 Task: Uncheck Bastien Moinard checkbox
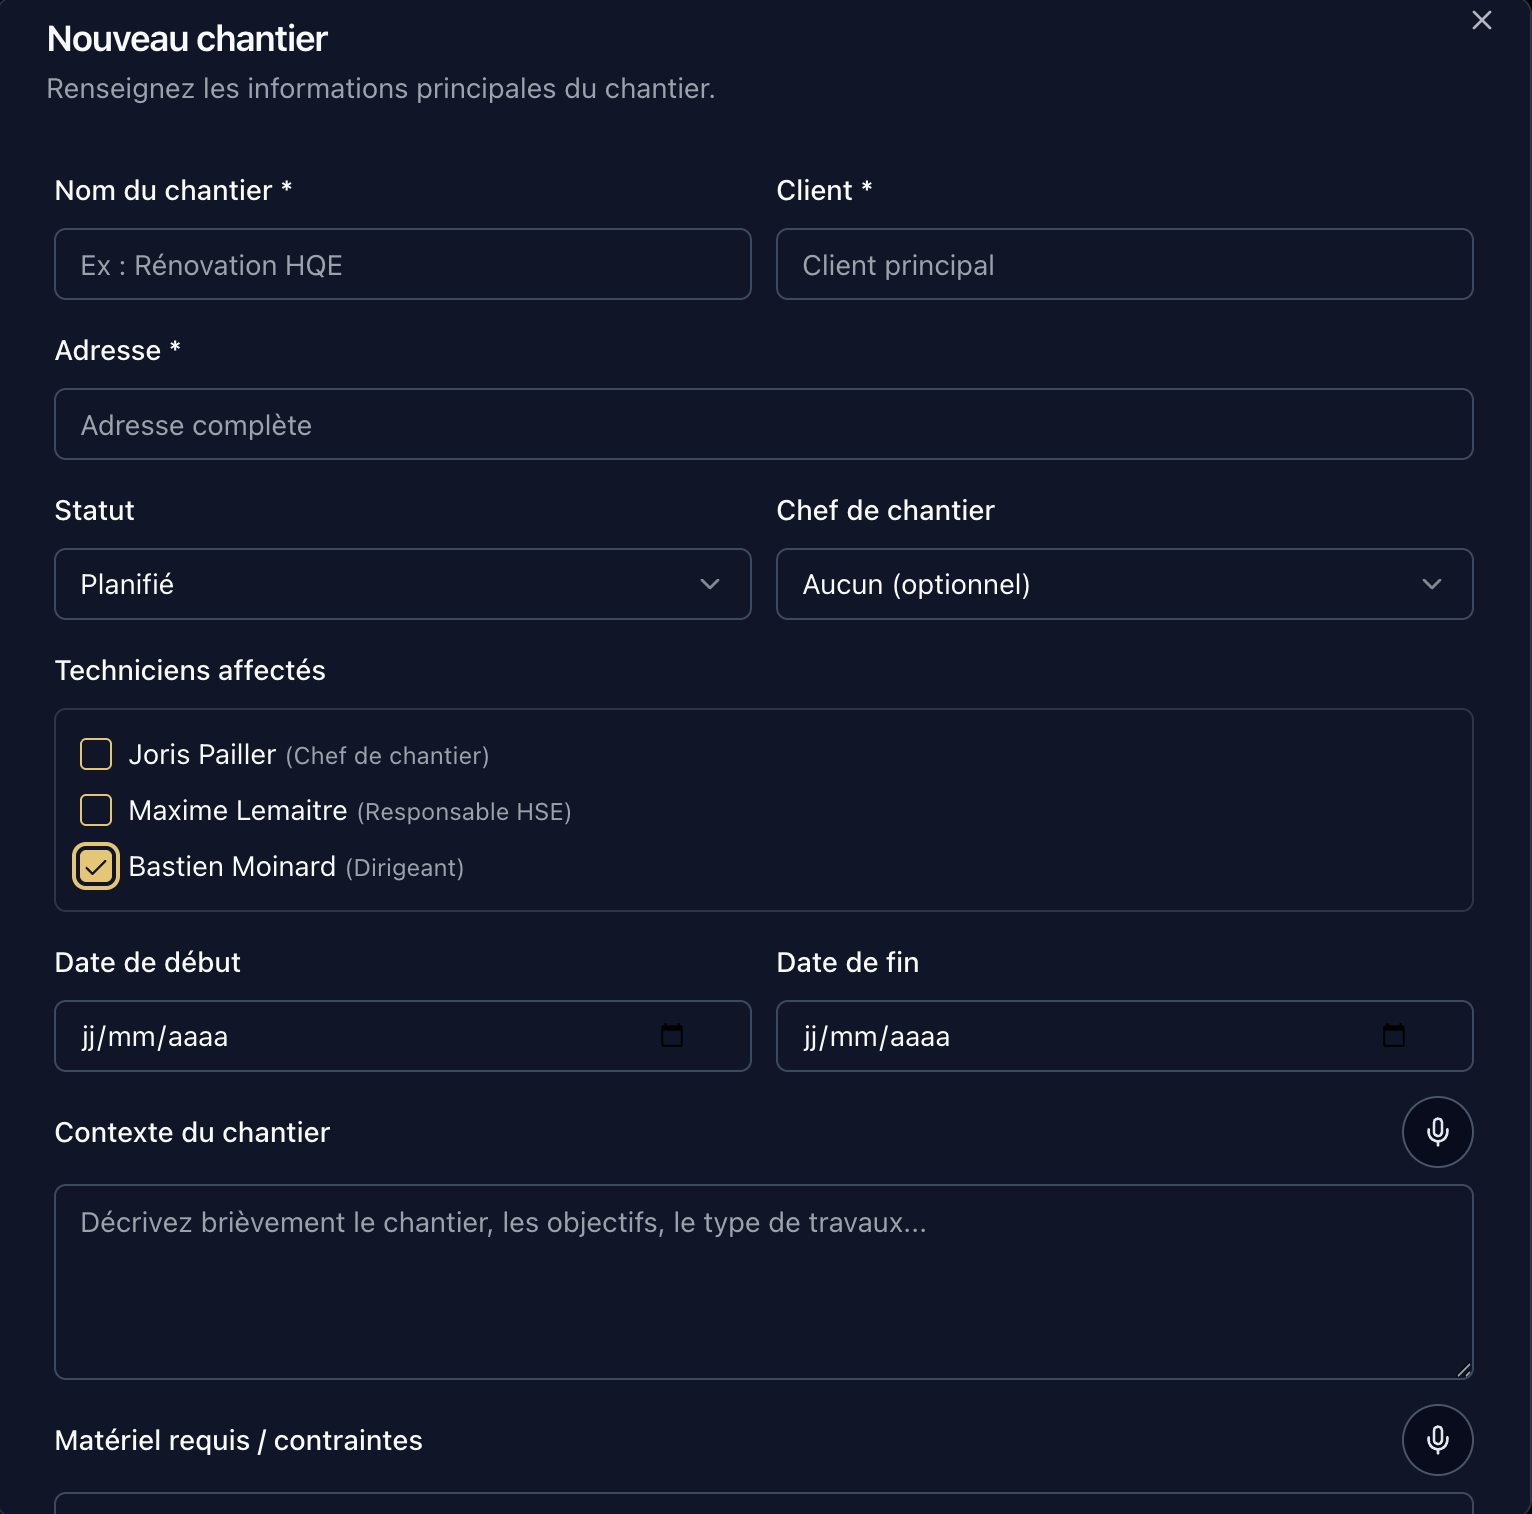[x=96, y=866]
